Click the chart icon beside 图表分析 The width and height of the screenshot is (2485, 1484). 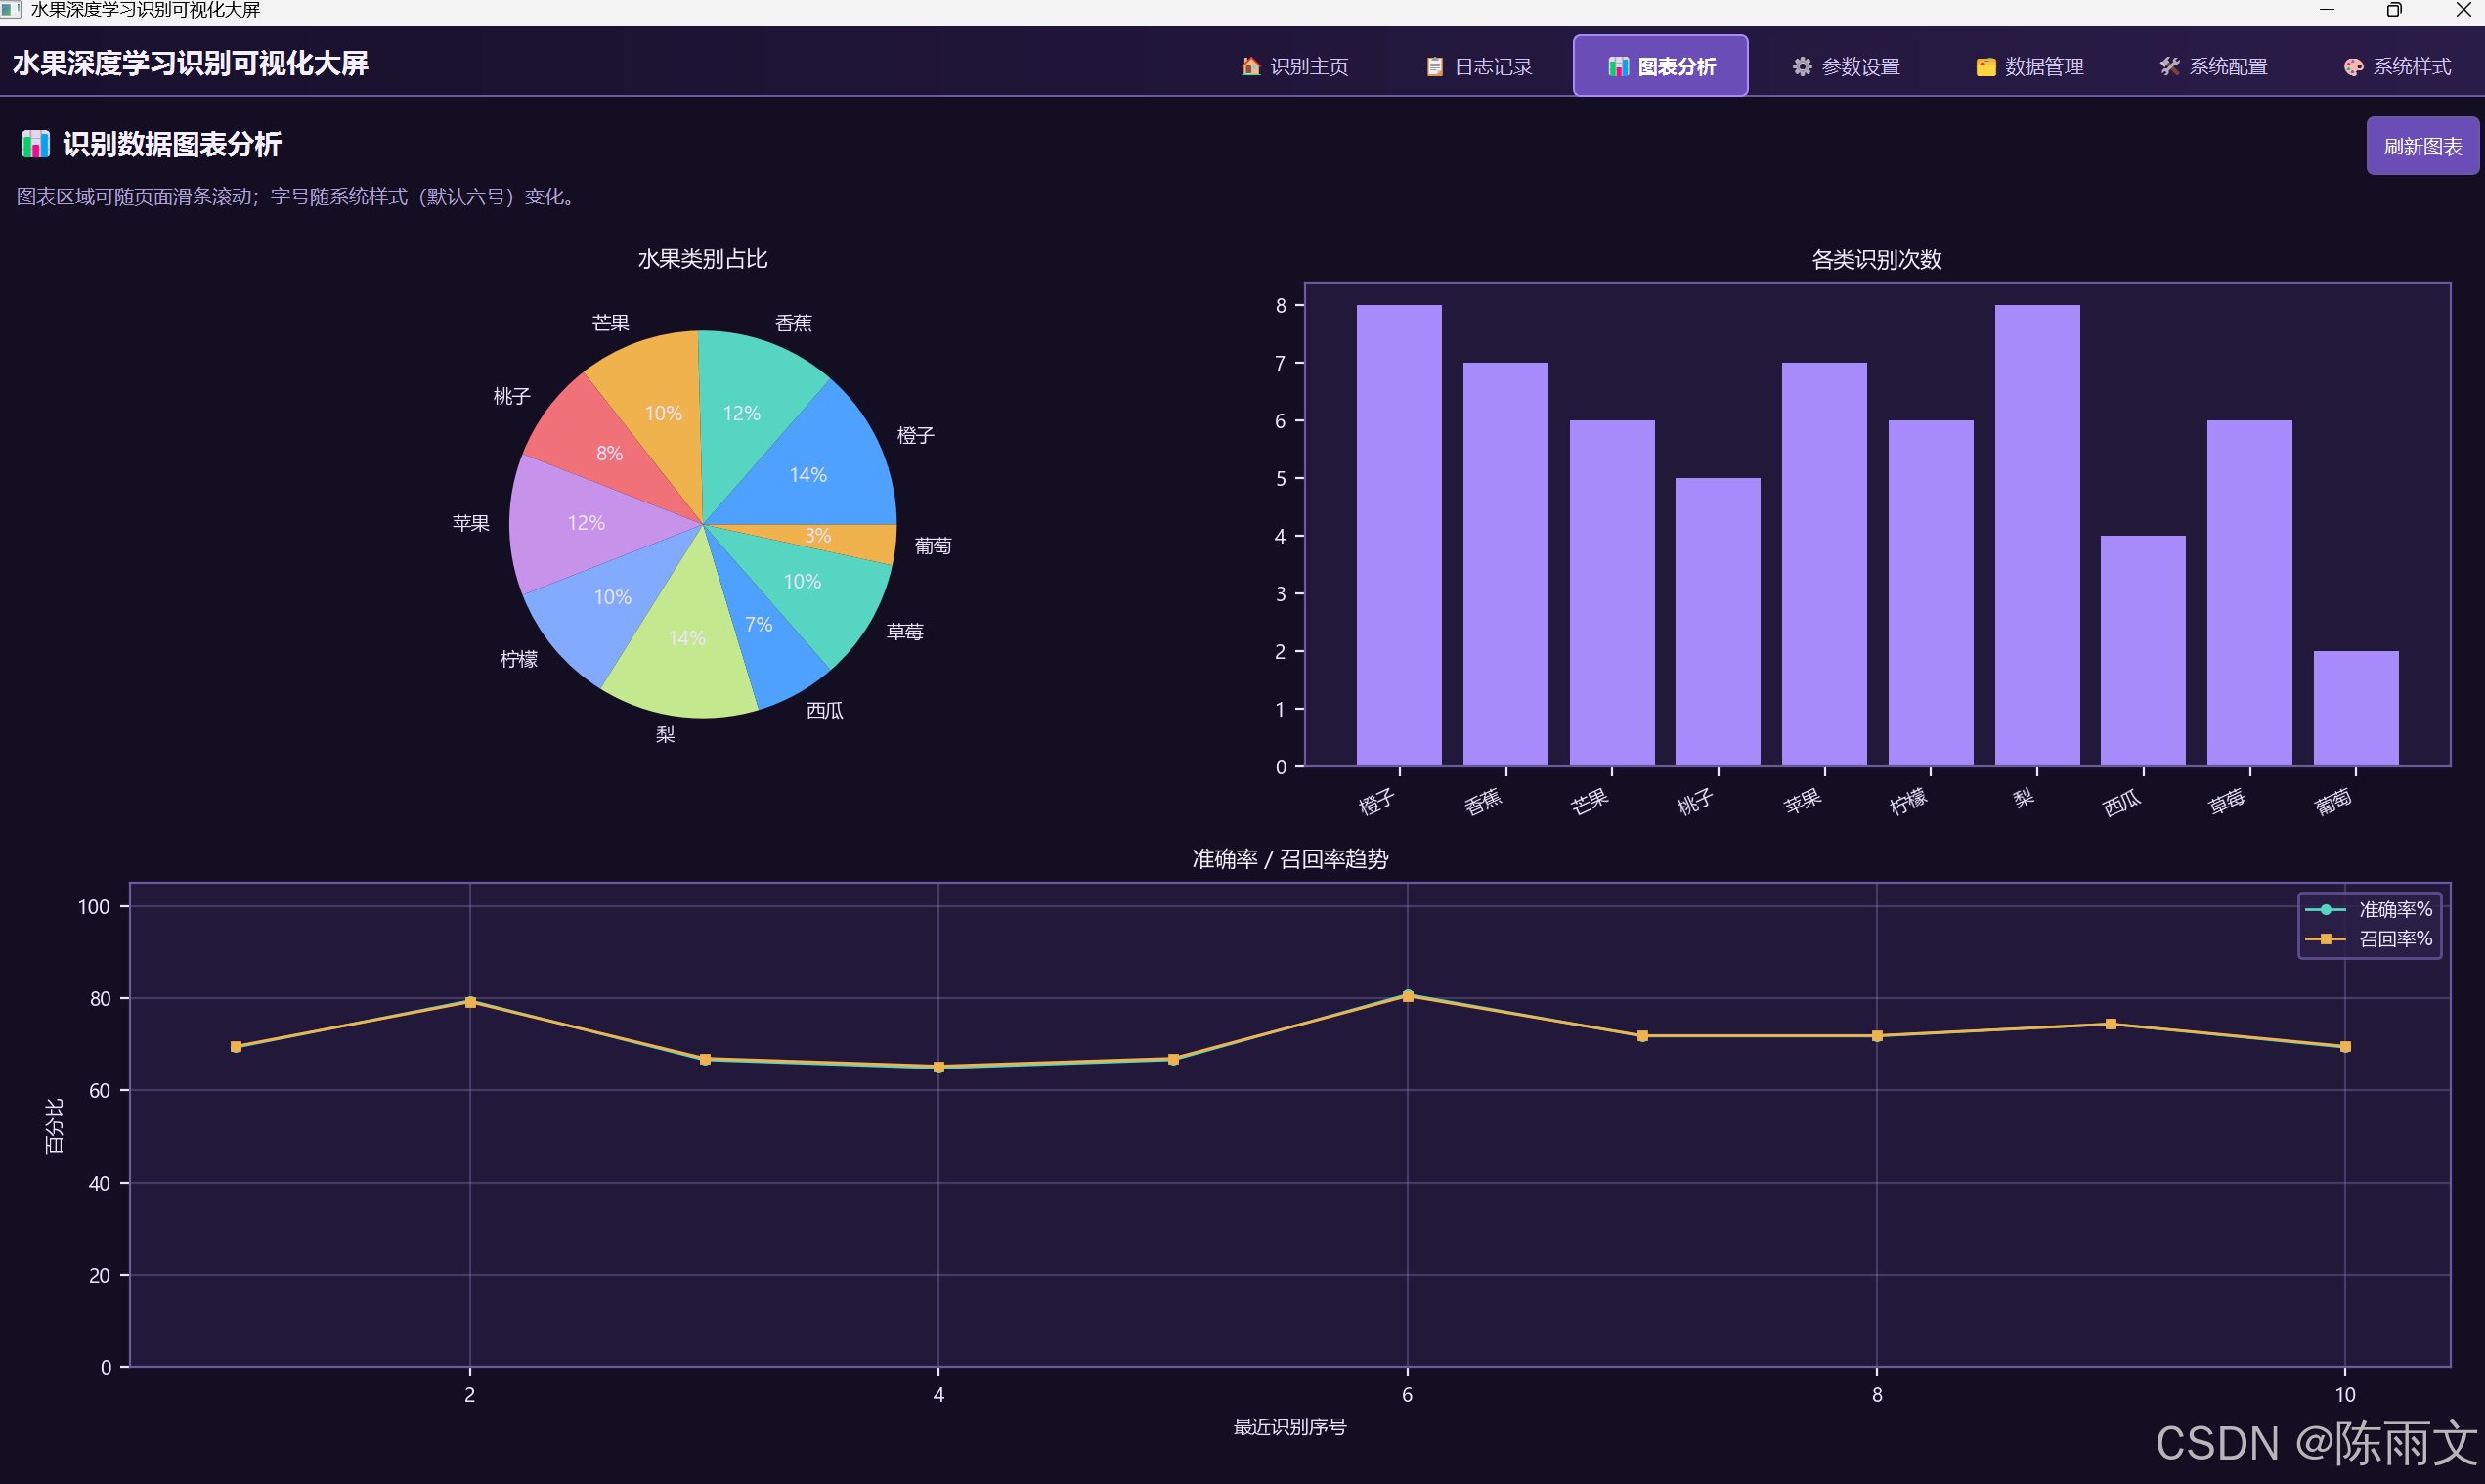[1618, 66]
